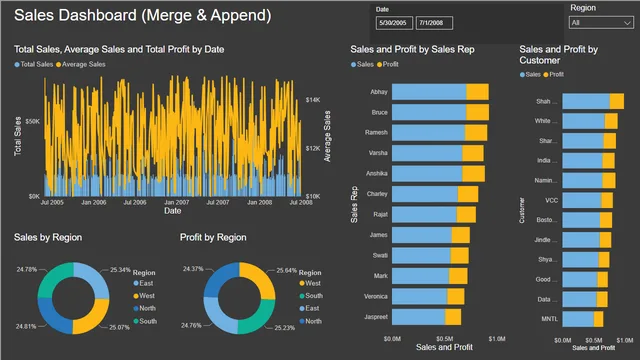Viewport: 640px width, 360px height.
Task: Click the White customer sales bar
Action: (584, 121)
